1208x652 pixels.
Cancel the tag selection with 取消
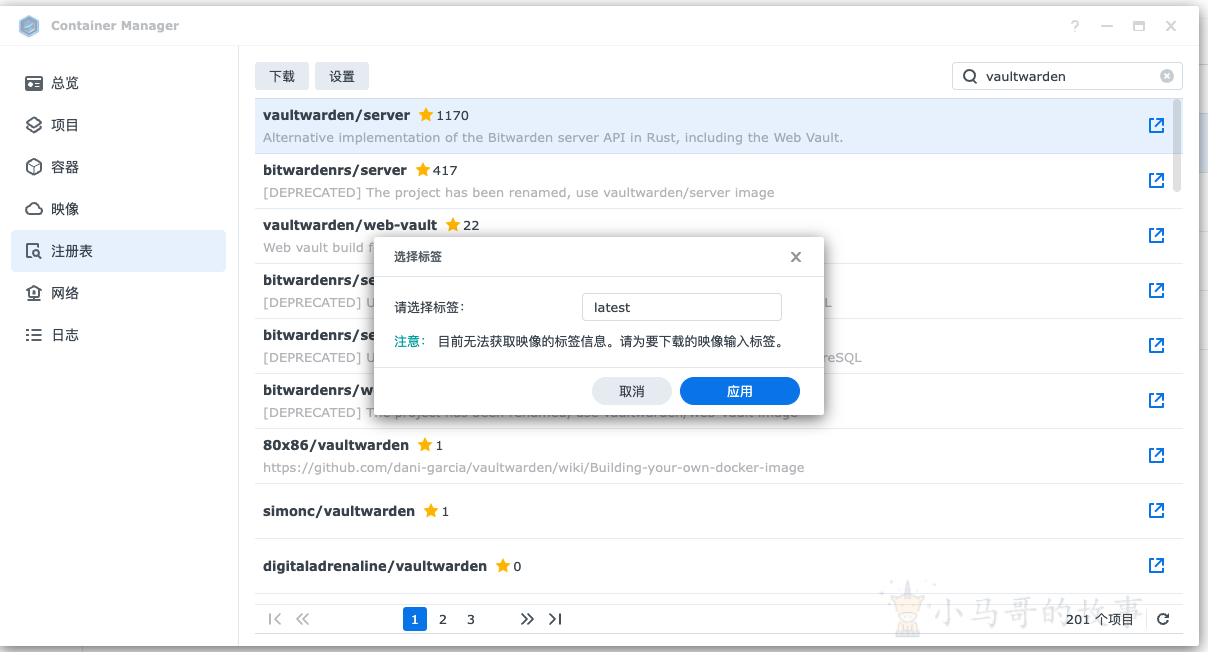632,391
